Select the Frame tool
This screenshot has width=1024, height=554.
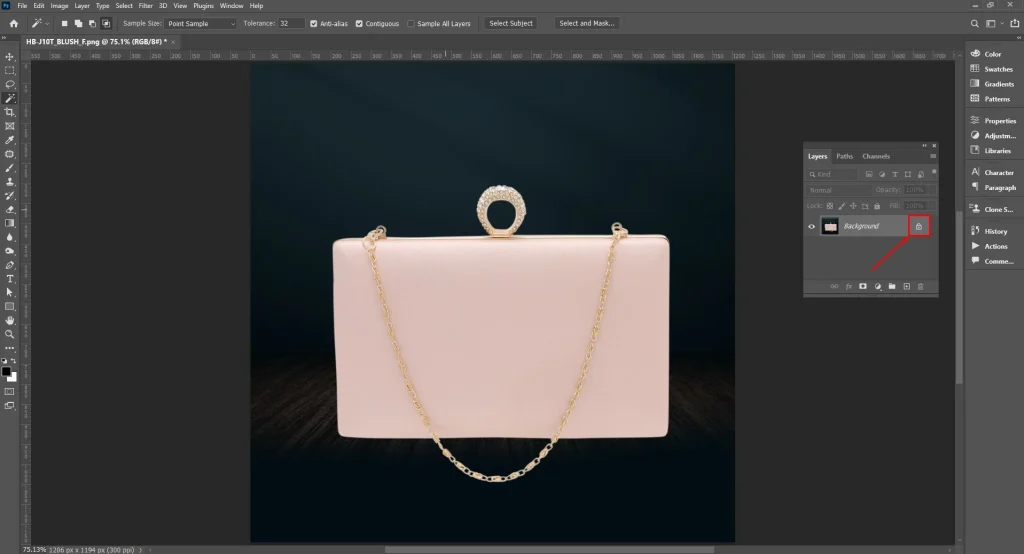coord(10,126)
